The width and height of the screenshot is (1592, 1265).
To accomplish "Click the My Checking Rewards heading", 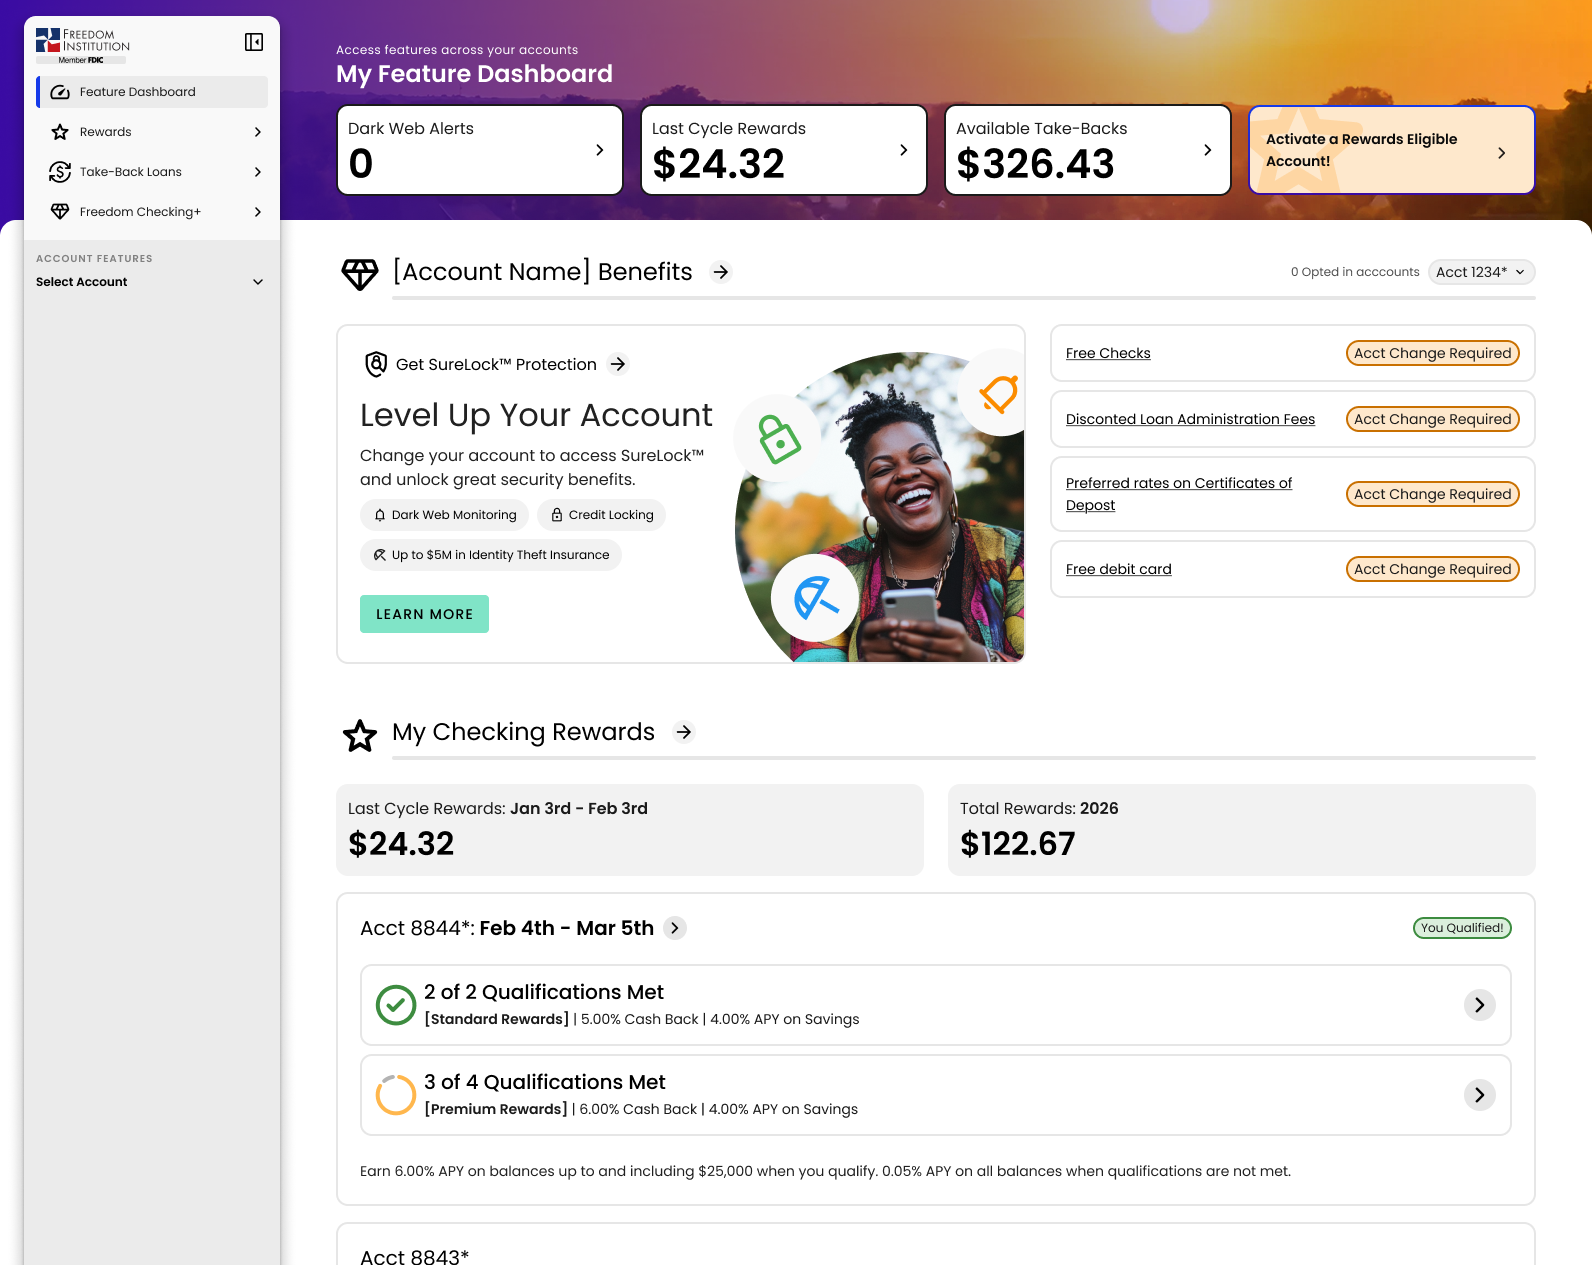I will pyautogui.click(x=523, y=732).
